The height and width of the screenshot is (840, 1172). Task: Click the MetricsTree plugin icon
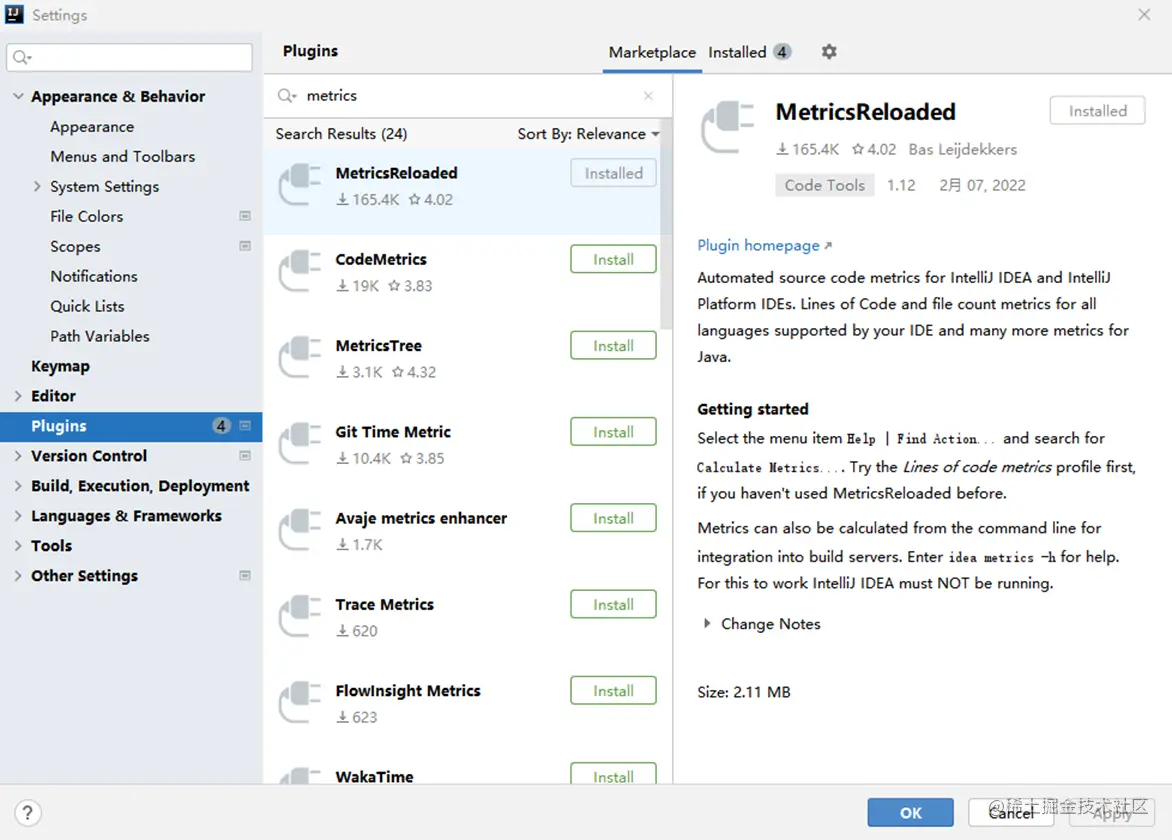pos(300,356)
